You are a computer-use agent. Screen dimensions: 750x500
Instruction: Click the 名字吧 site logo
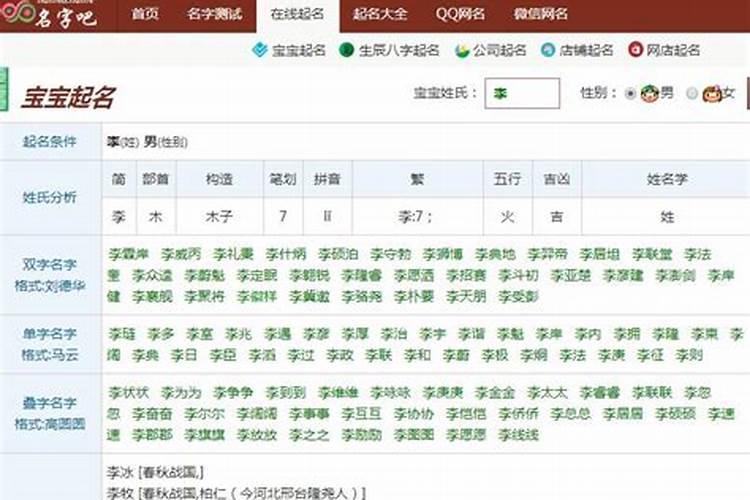pos(49,14)
